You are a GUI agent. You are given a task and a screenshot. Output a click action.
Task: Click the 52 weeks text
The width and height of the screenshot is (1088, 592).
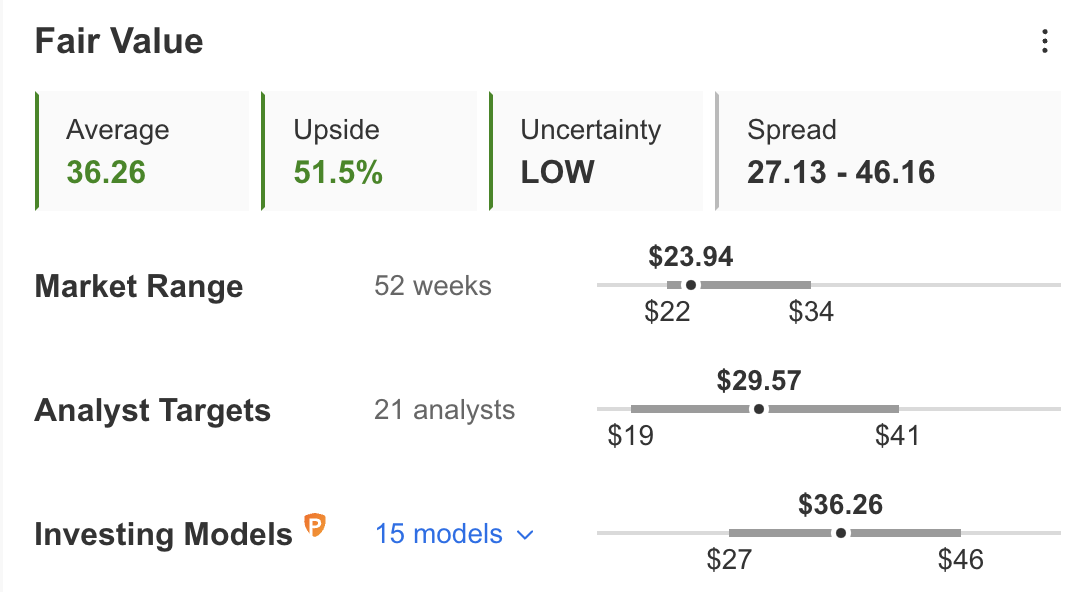pyautogui.click(x=432, y=286)
